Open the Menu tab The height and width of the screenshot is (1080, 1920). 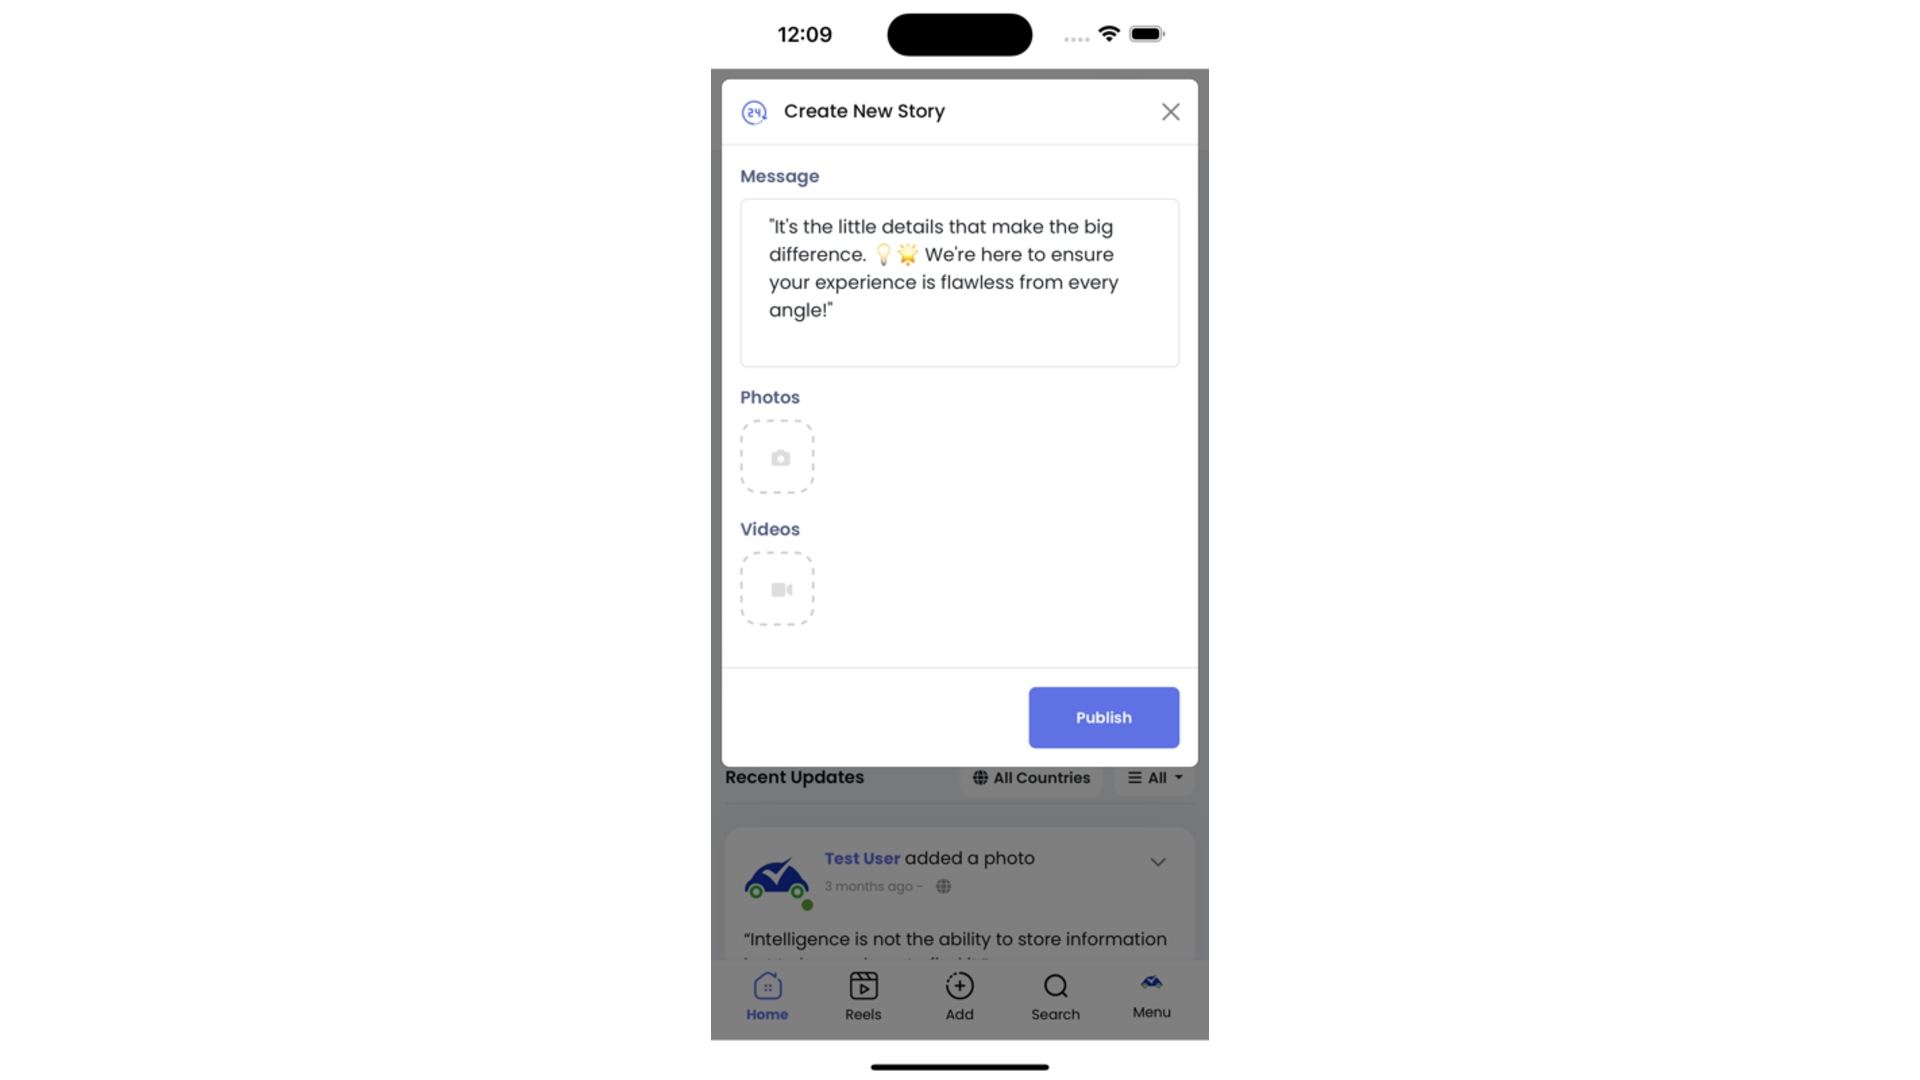[x=1151, y=997]
